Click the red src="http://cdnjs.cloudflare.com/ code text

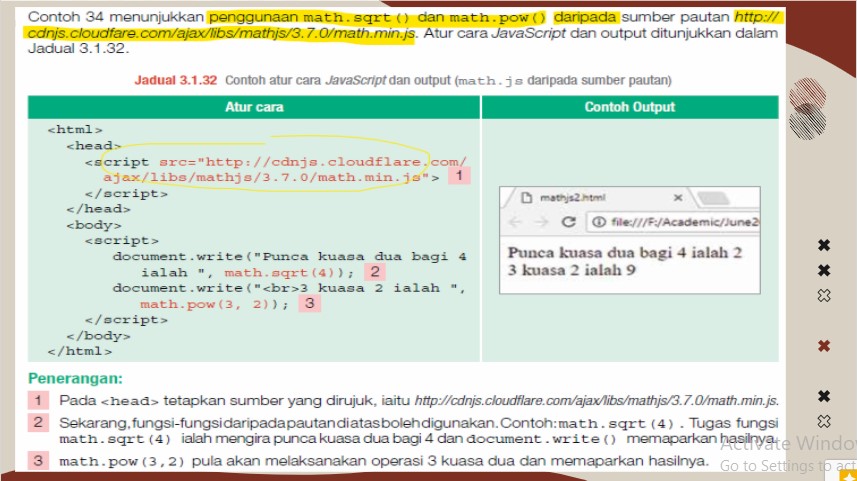313,162
